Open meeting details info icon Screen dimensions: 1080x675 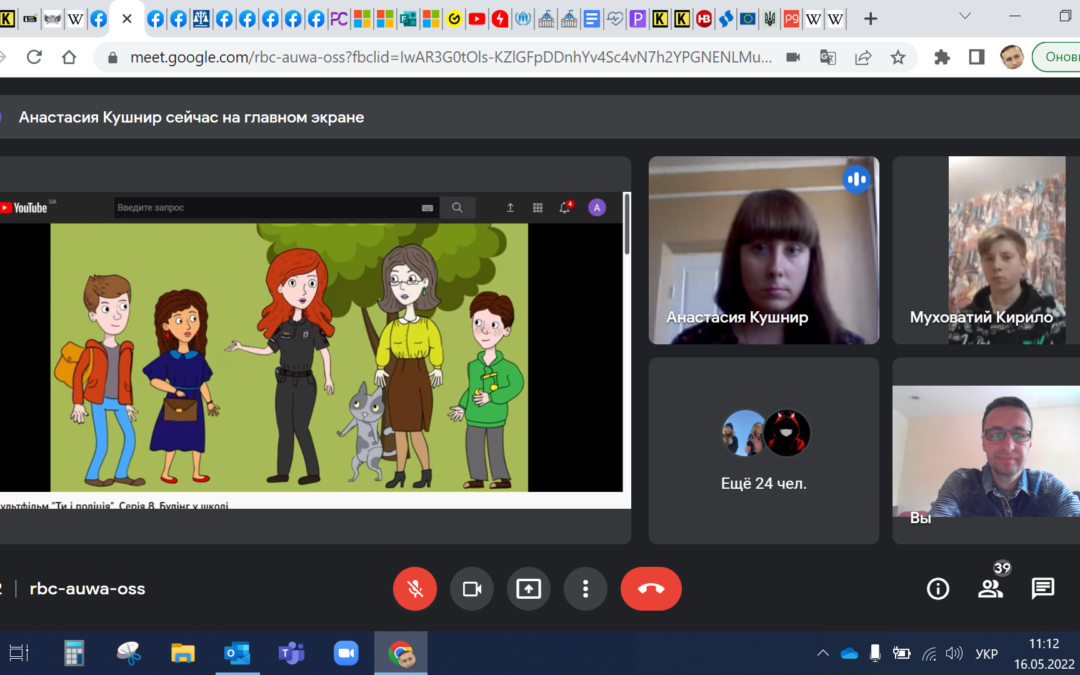tap(937, 589)
